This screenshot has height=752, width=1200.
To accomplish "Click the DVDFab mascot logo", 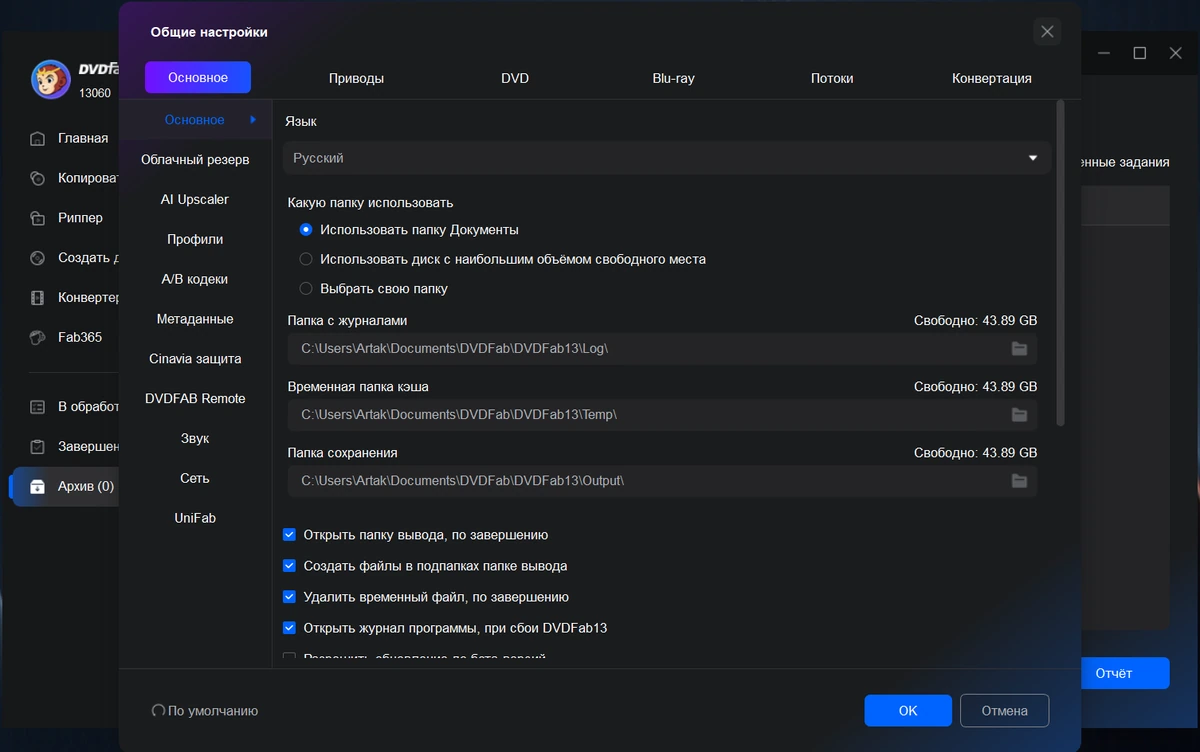I will coord(50,79).
